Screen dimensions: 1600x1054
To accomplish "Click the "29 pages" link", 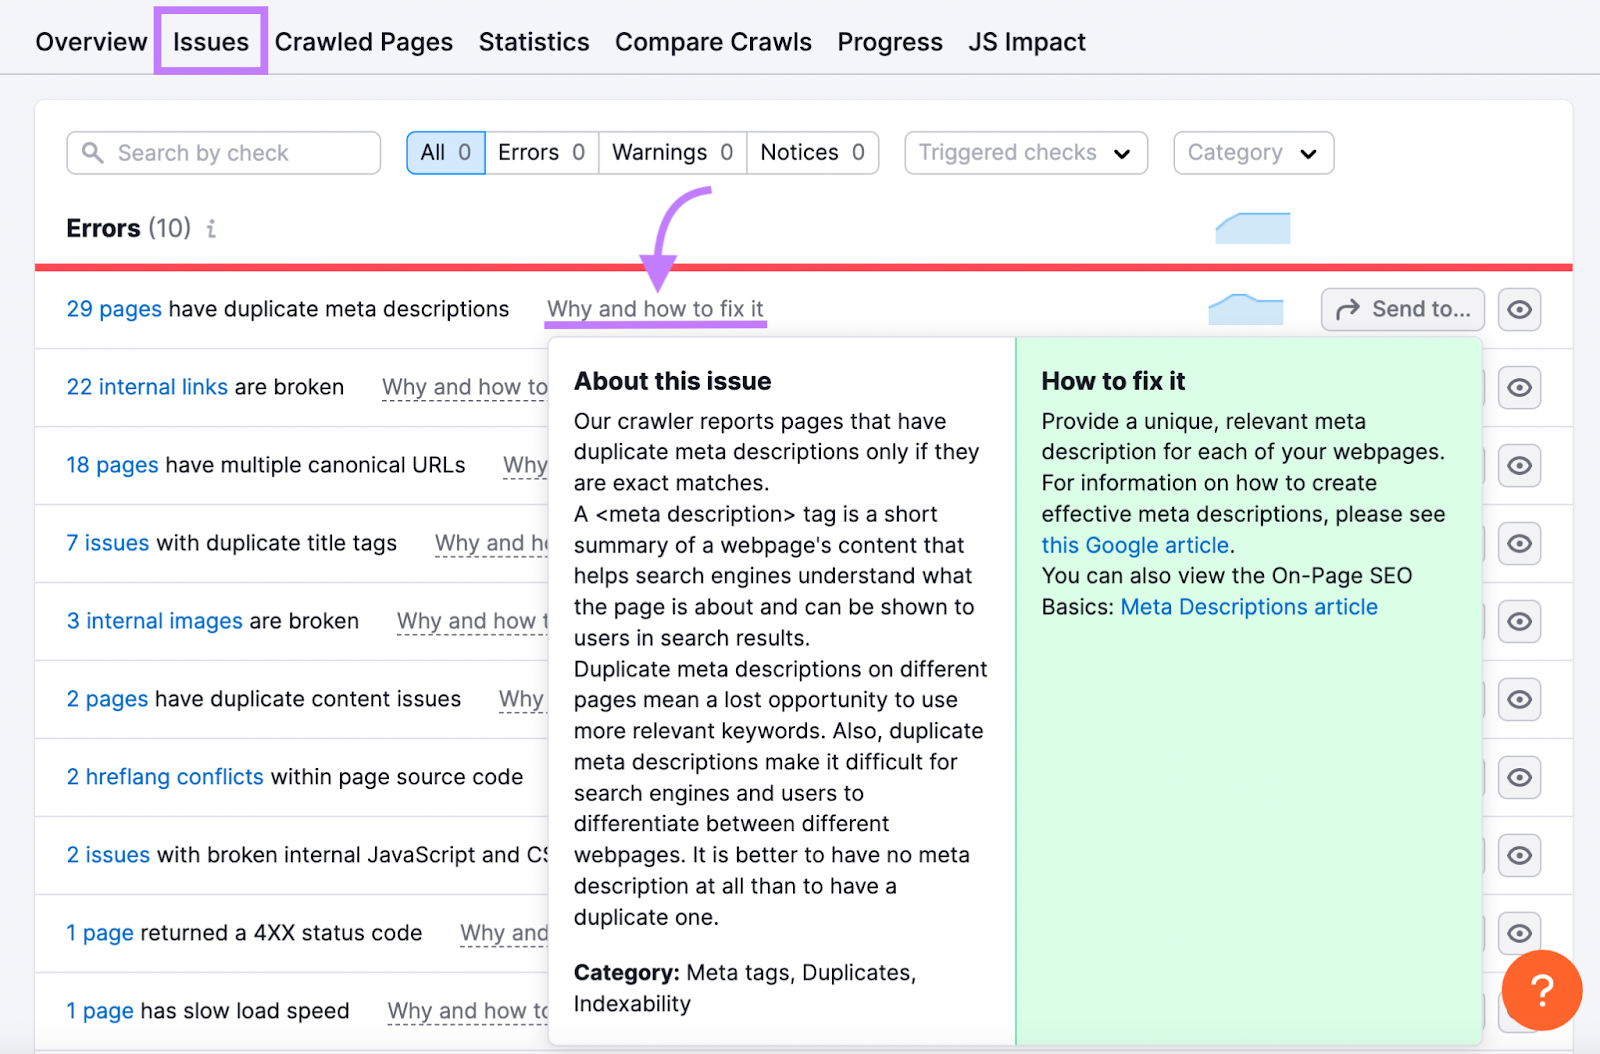I will [113, 309].
